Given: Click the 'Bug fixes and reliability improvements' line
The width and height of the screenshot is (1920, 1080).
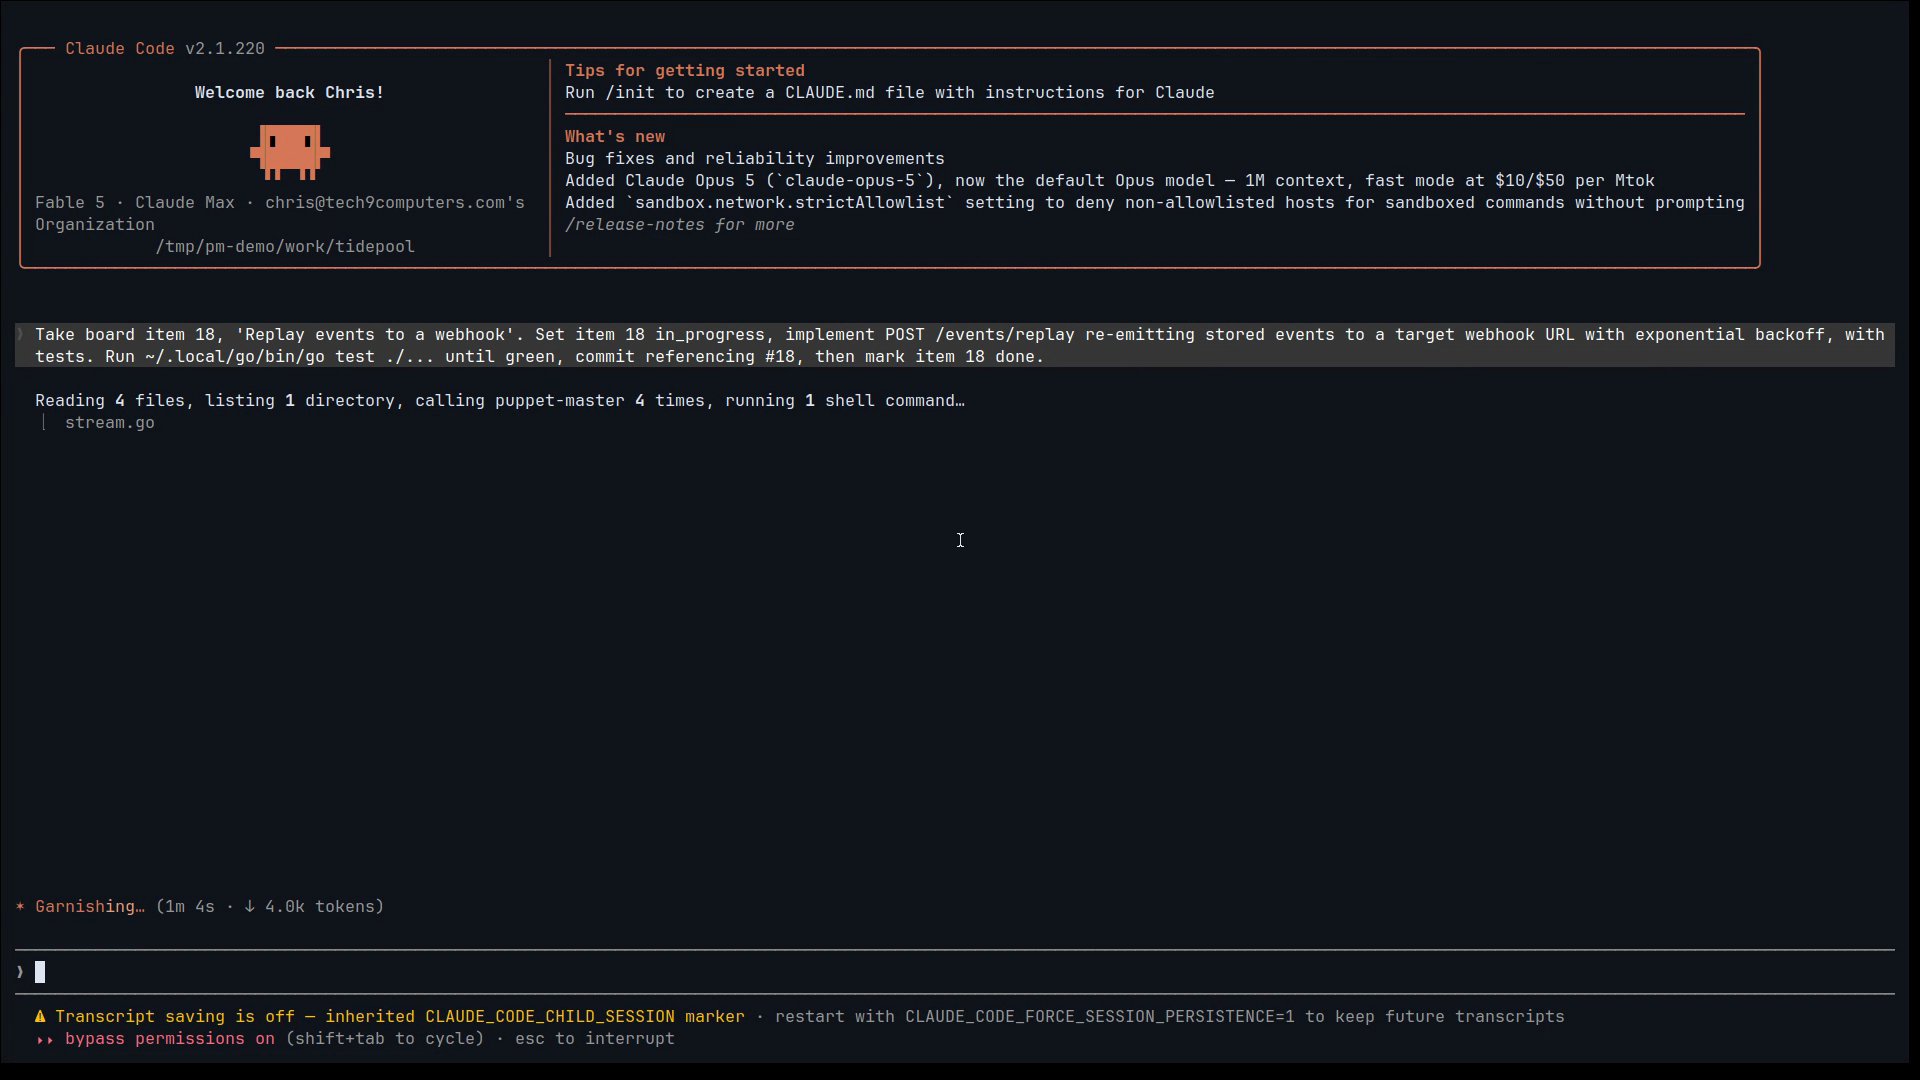Looking at the screenshot, I should tap(755, 159).
